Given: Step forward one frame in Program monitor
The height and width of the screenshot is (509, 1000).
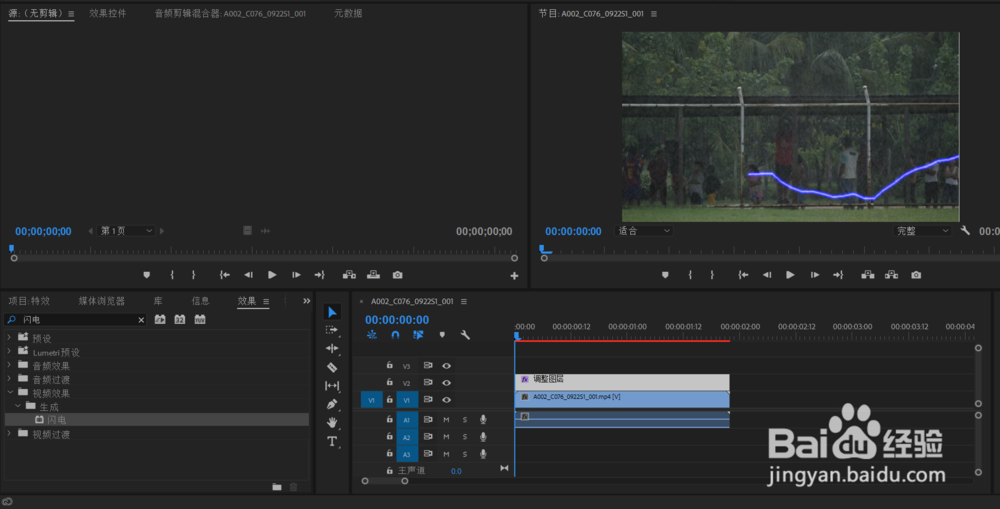Looking at the screenshot, I should [x=814, y=275].
